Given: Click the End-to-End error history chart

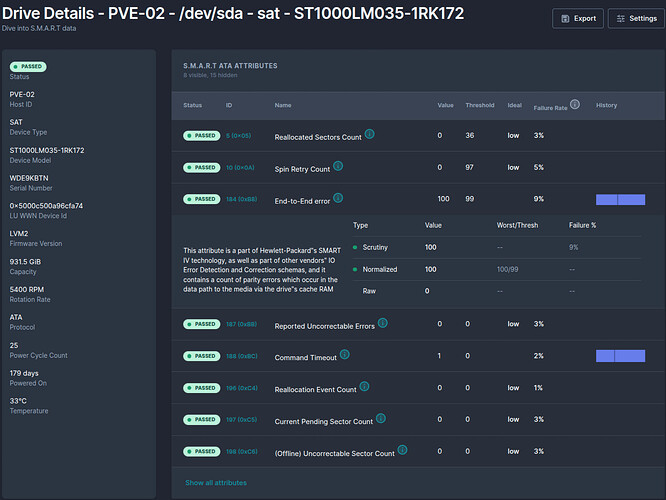Looking at the screenshot, I should (x=620, y=200).
